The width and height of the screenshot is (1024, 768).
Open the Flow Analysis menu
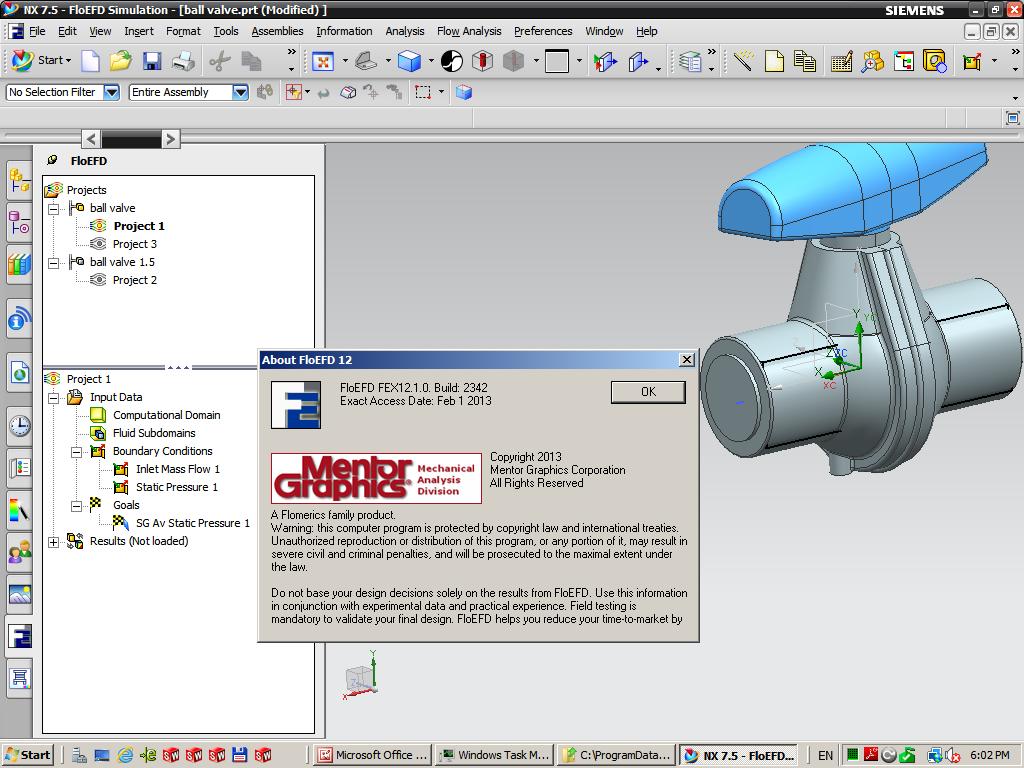click(x=469, y=31)
